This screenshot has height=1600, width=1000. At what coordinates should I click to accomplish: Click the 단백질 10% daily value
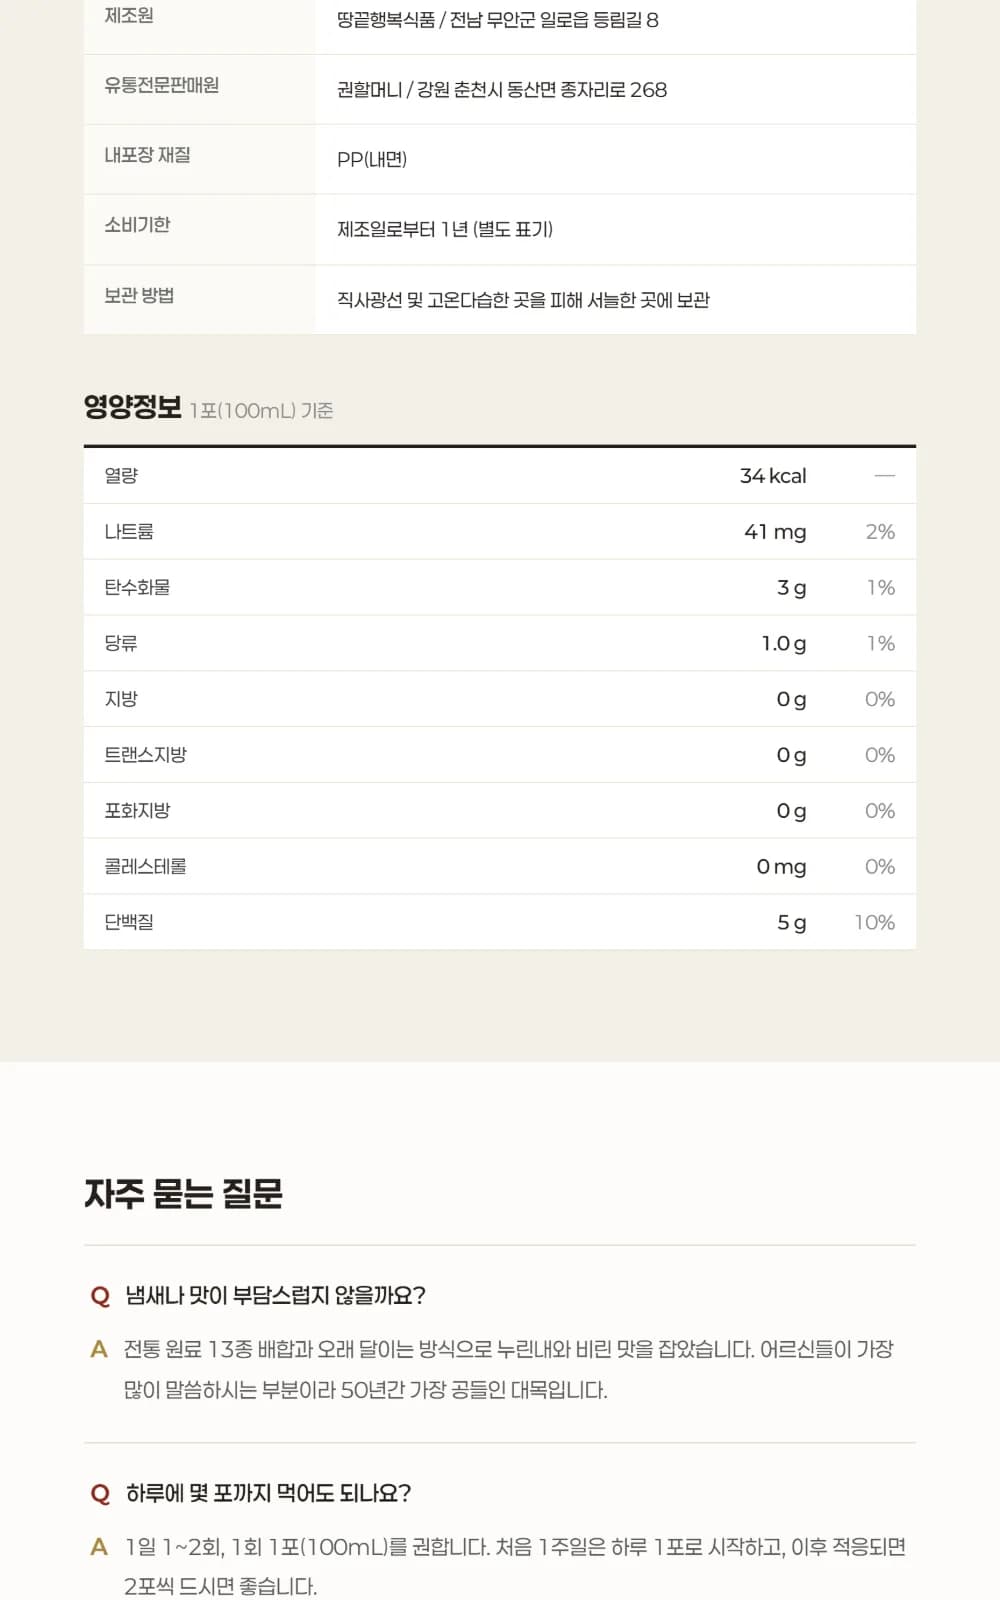point(875,923)
